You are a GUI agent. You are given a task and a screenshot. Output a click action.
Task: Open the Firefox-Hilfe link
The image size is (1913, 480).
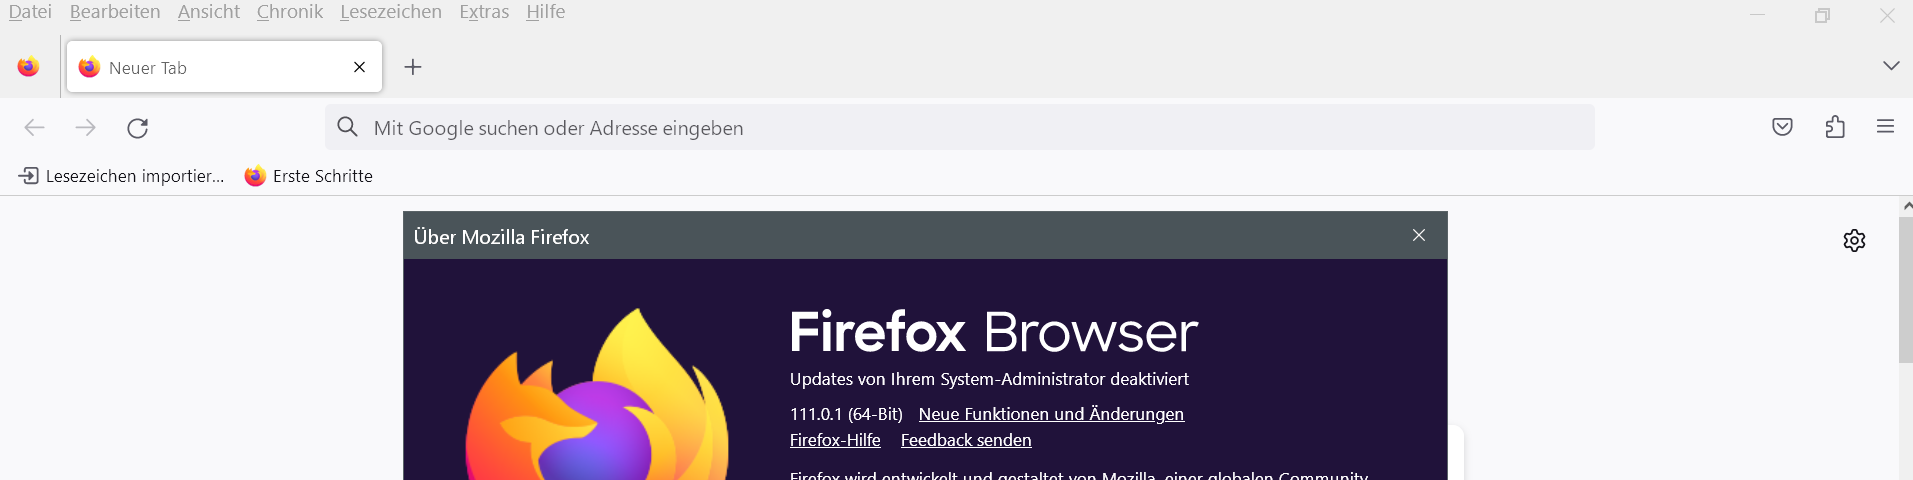[x=835, y=440]
